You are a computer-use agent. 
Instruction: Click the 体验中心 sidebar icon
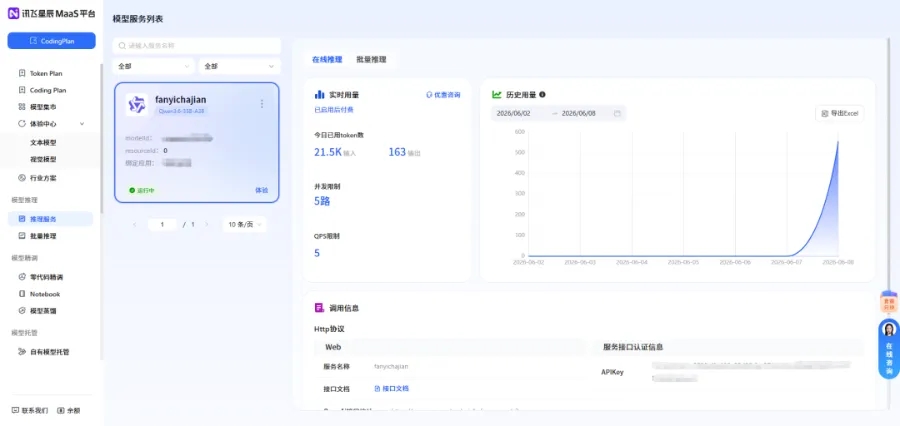pyautogui.click(x=22, y=123)
